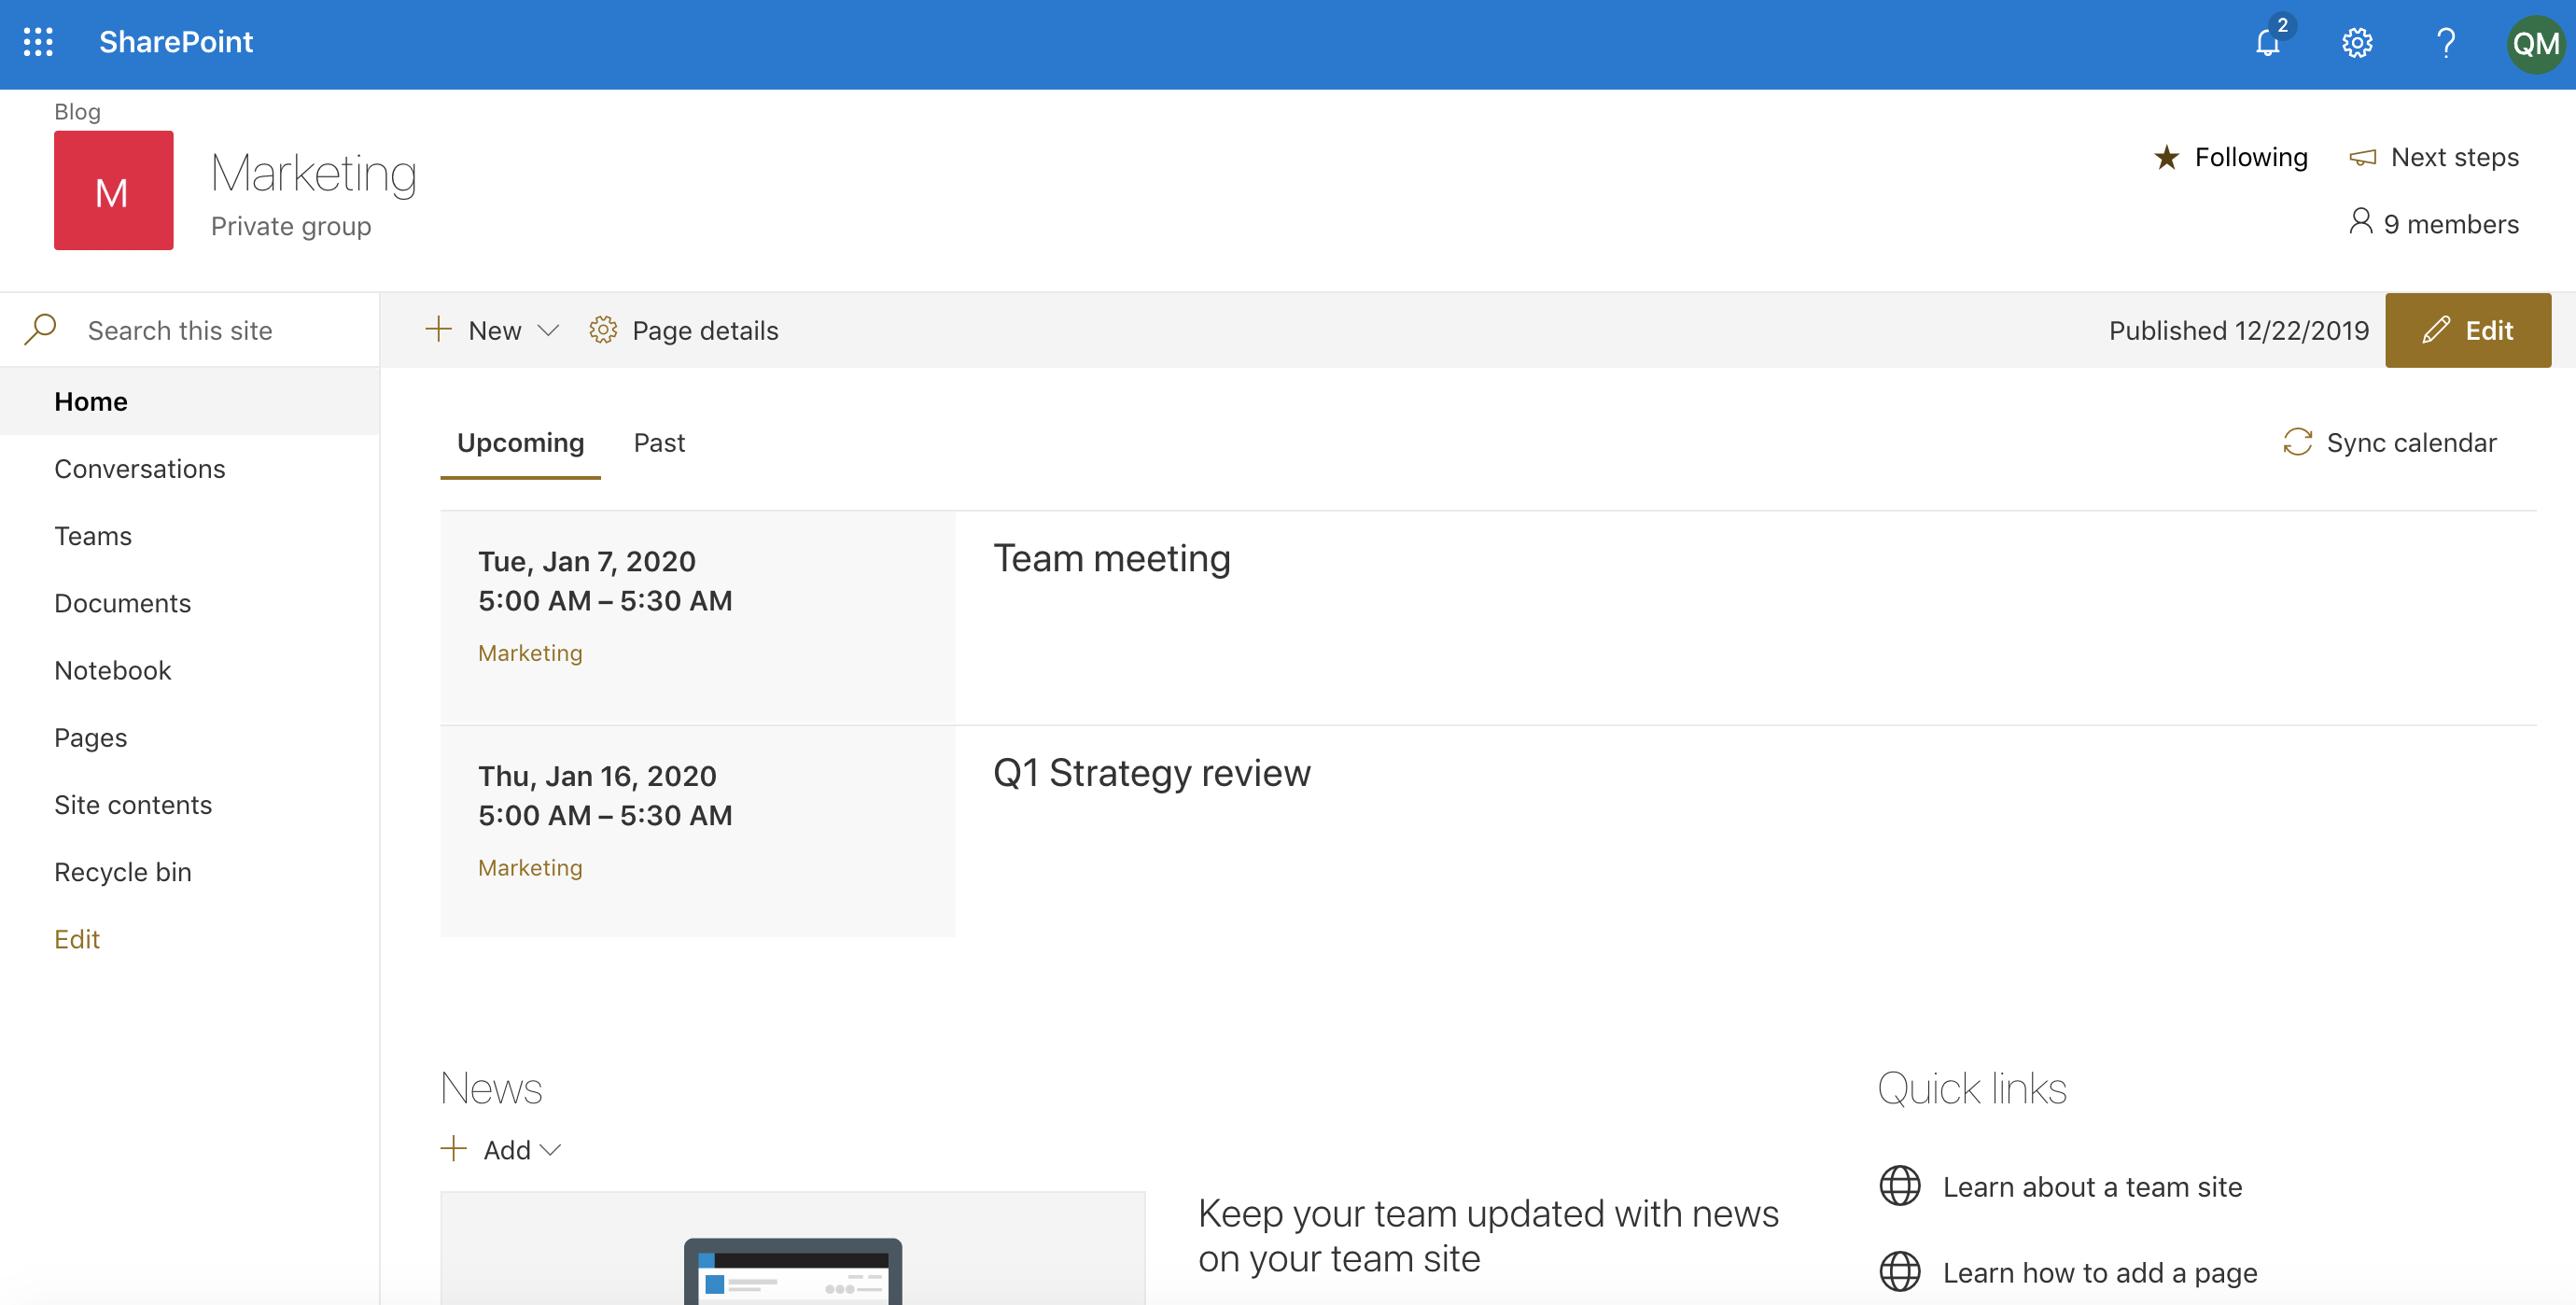Open the app launcher waffle icon

pos(38,42)
